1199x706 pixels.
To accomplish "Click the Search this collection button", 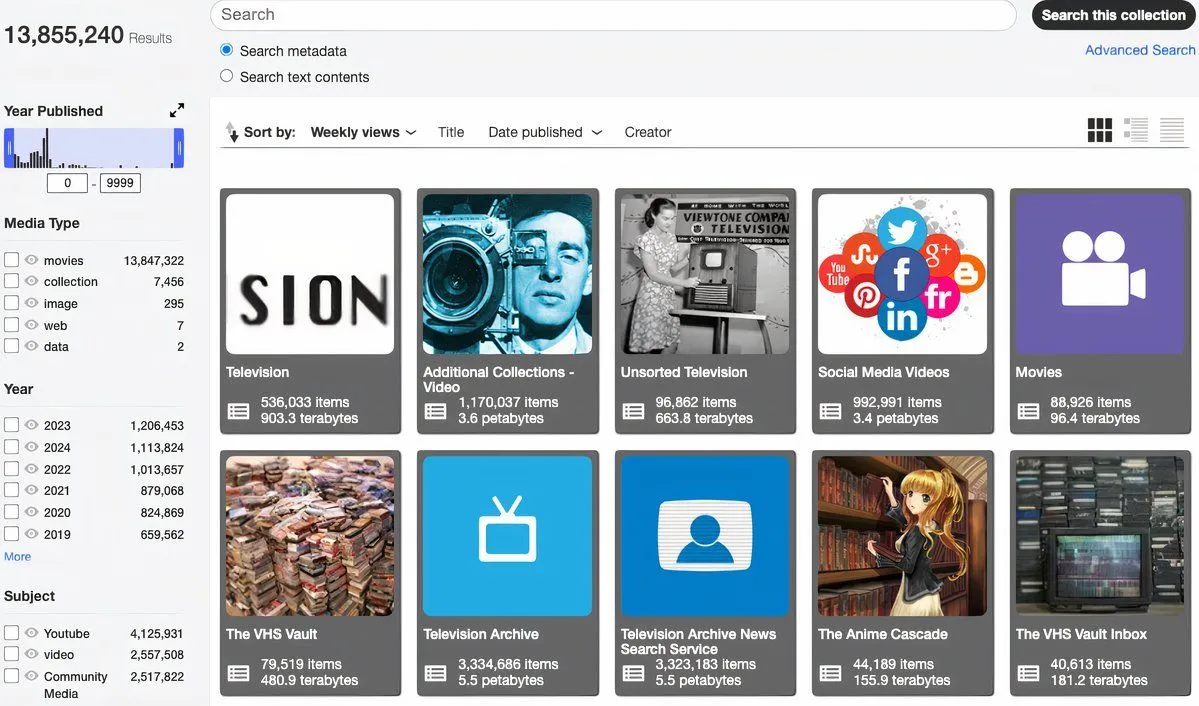I will point(1113,15).
